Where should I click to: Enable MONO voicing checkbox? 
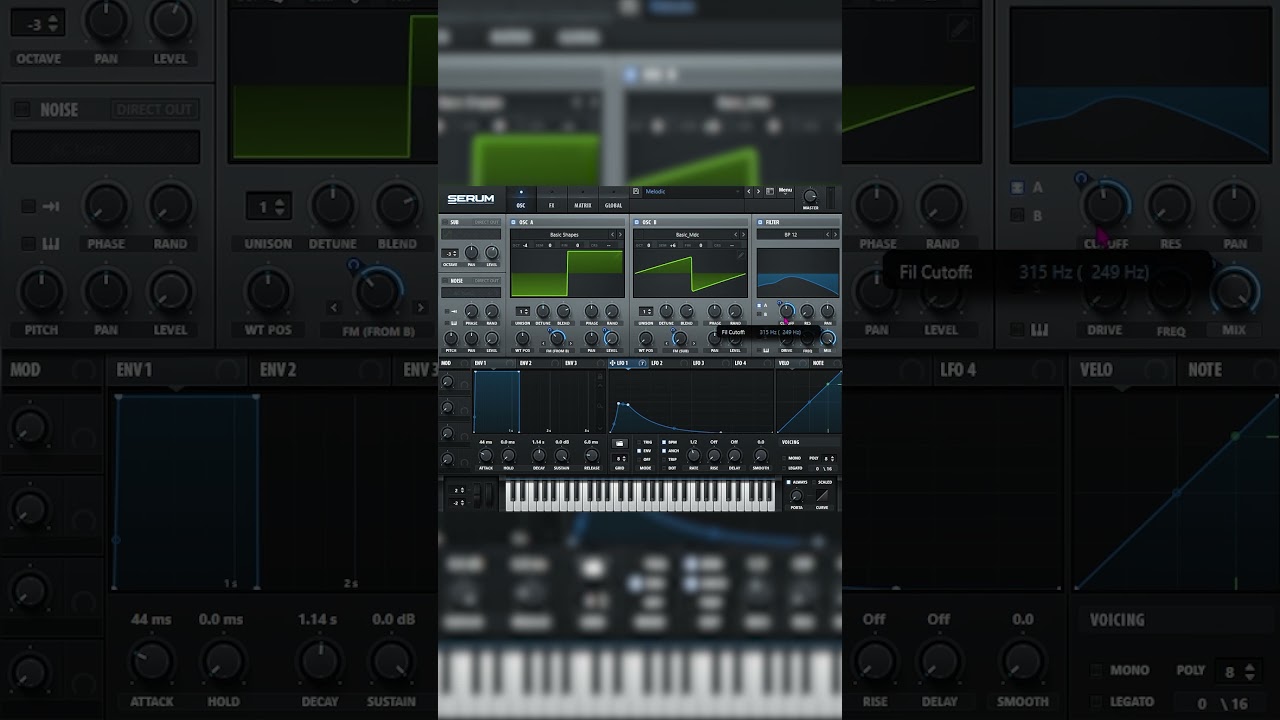click(x=784, y=458)
